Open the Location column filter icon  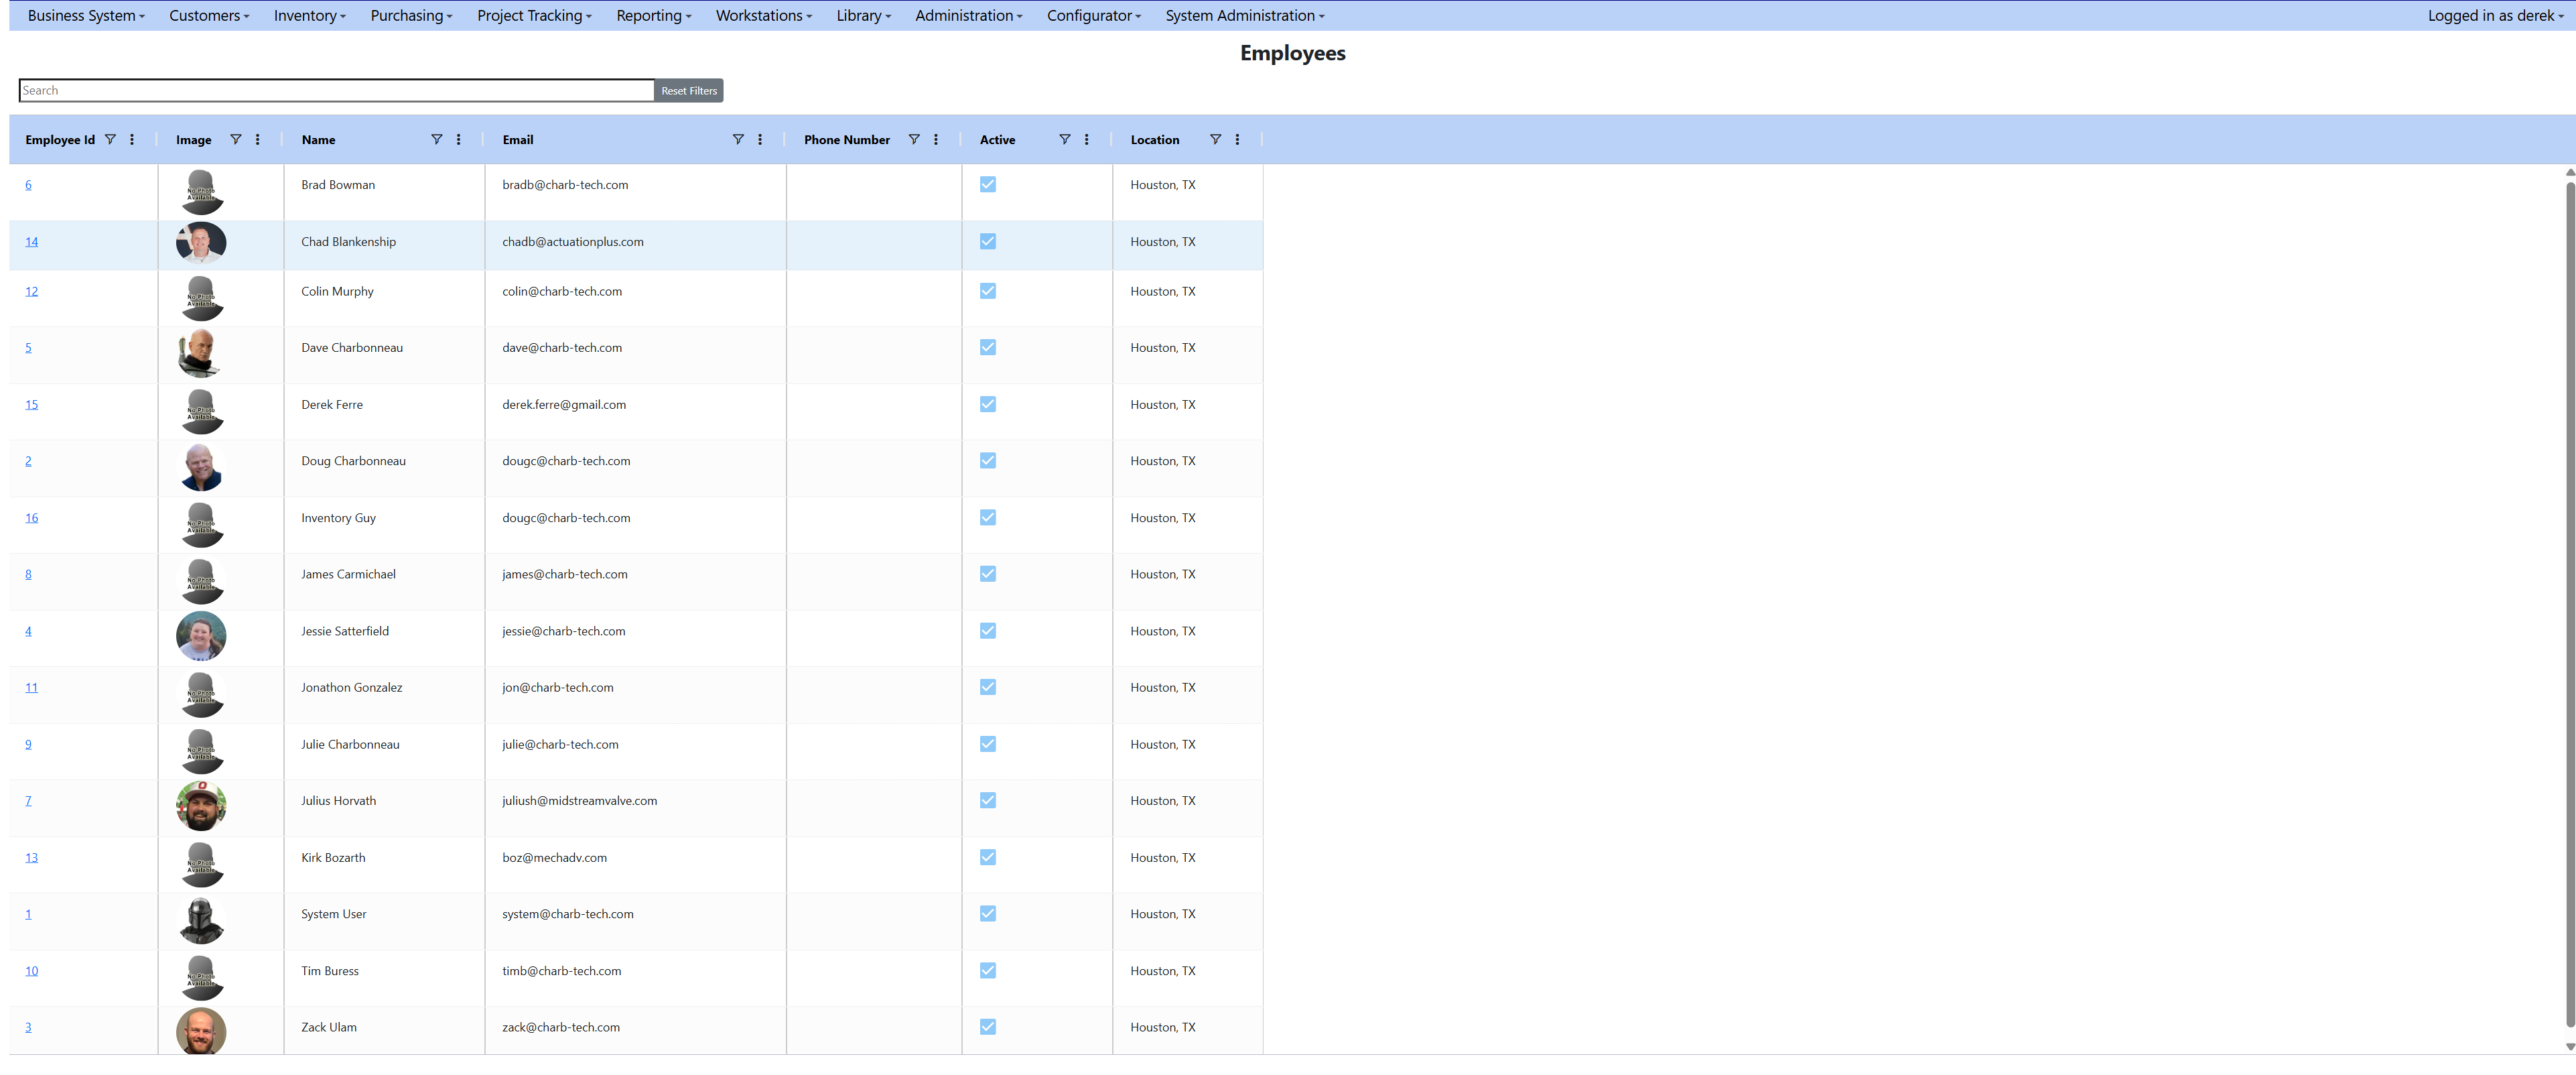point(1216,140)
